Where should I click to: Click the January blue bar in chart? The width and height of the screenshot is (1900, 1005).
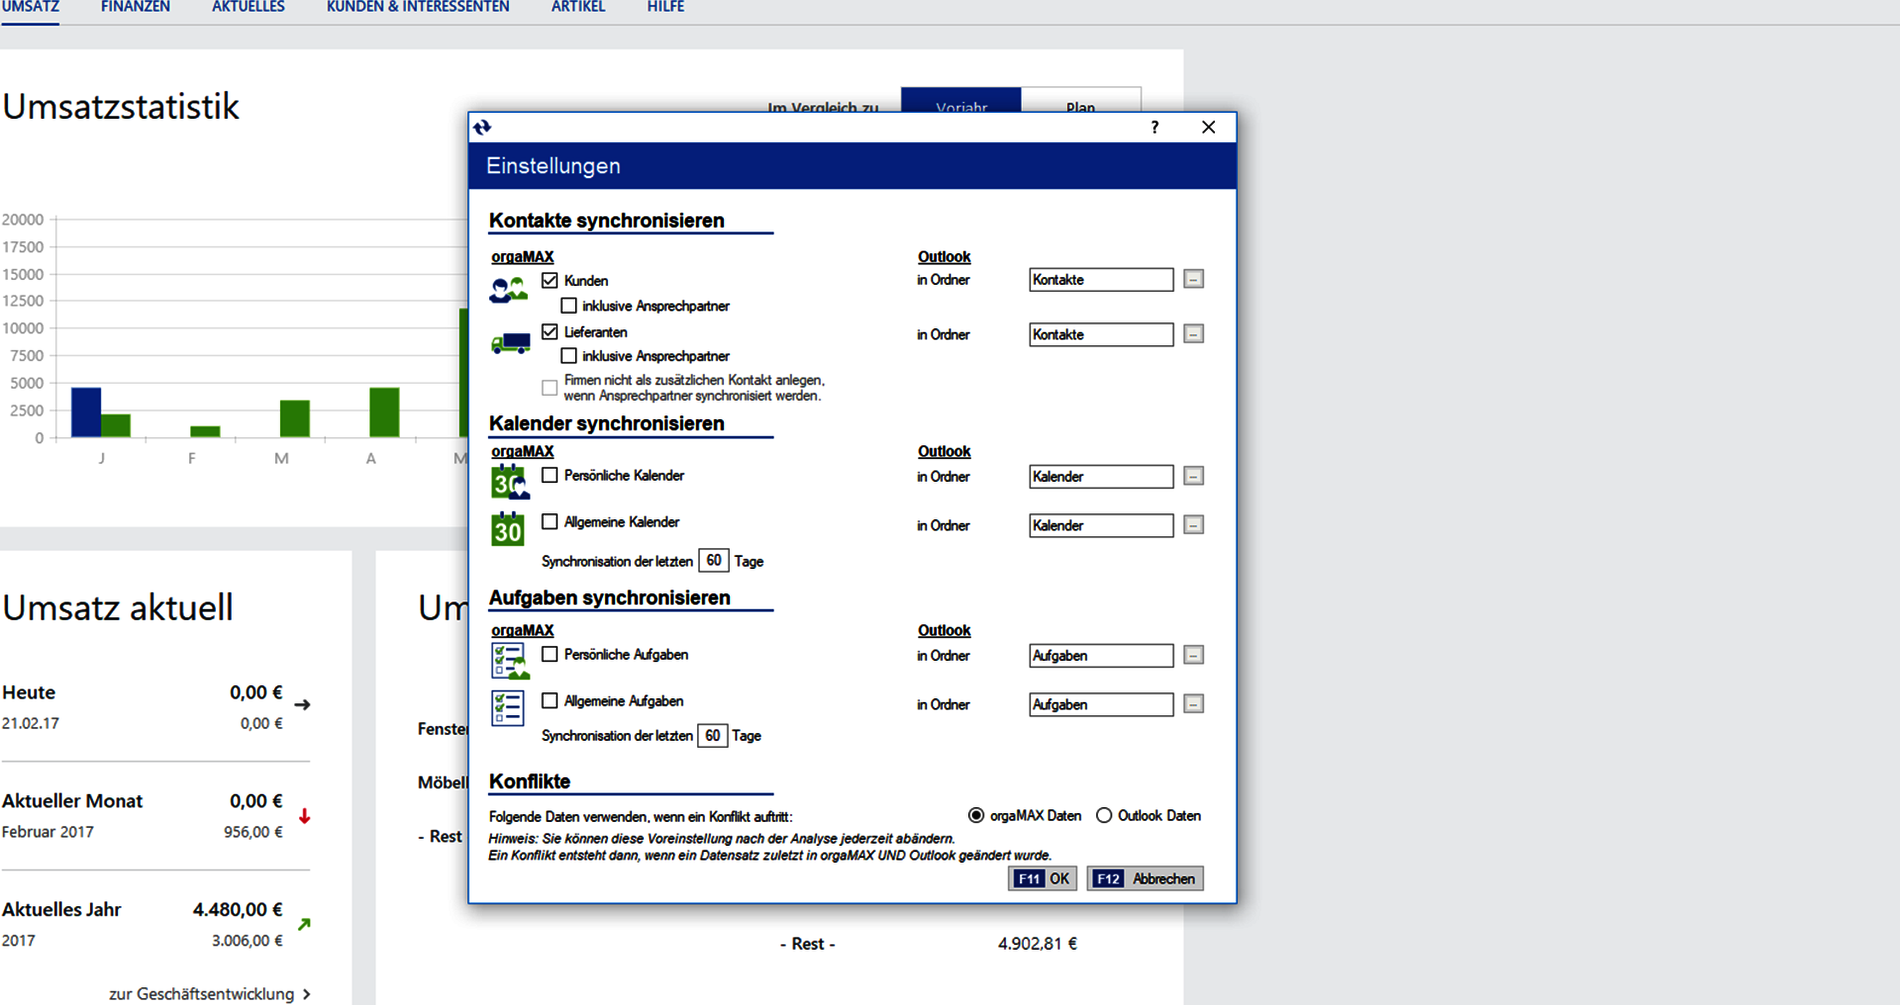pyautogui.click(x=86, y=412)
